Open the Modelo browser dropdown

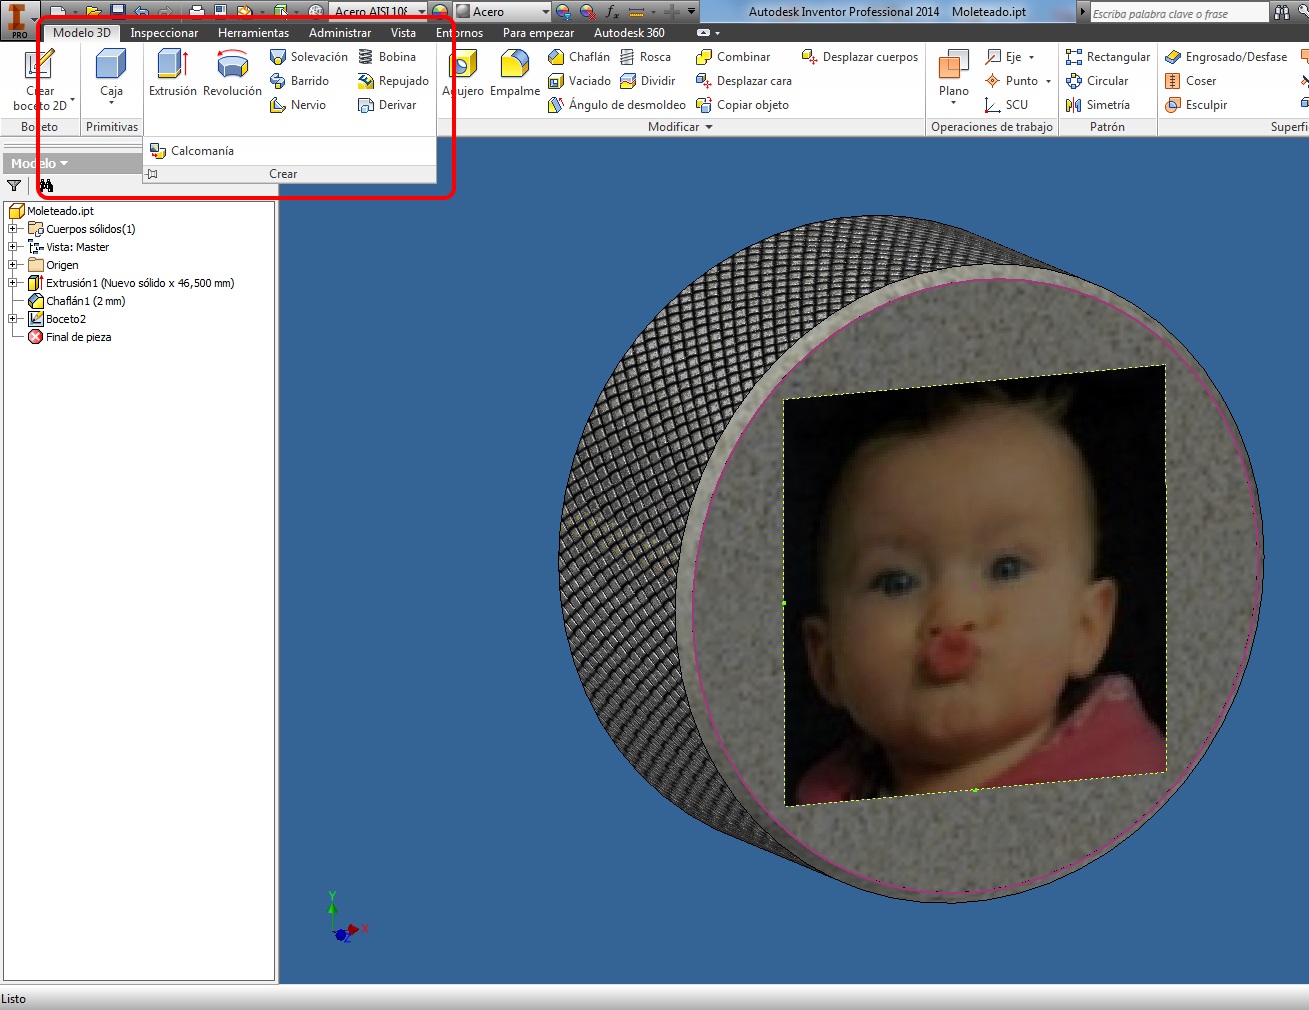pyautogui.click(x=40, y=163)
